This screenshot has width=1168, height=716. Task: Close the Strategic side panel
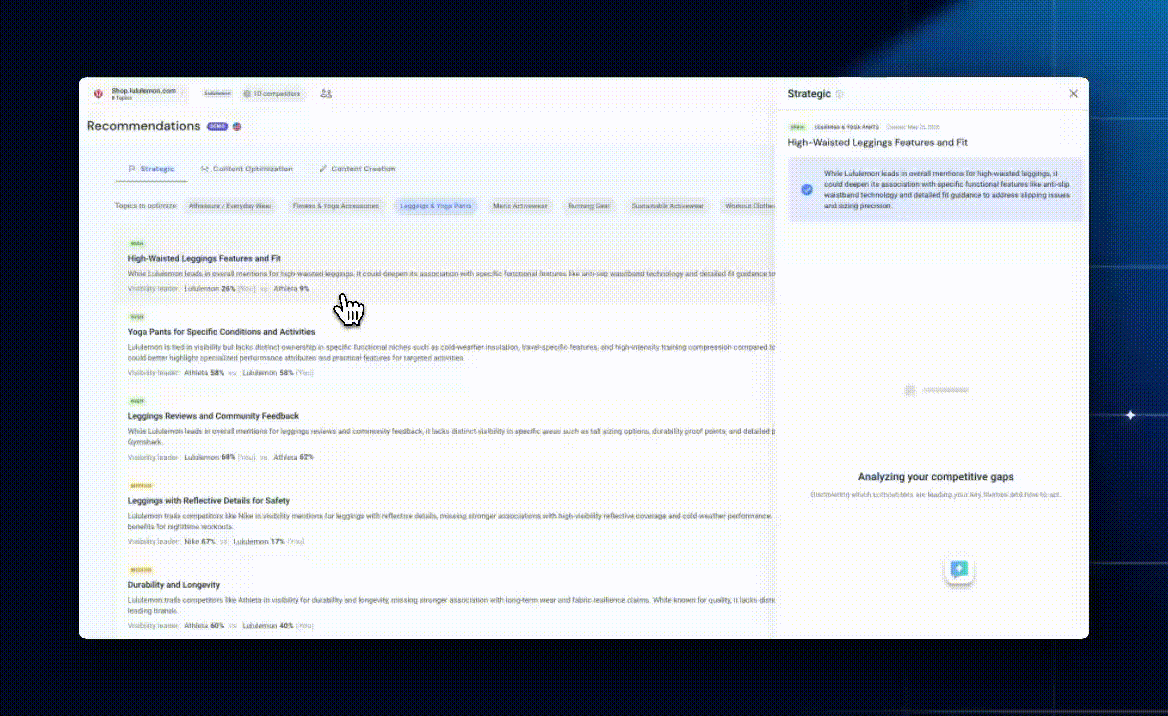point(1073,94)
